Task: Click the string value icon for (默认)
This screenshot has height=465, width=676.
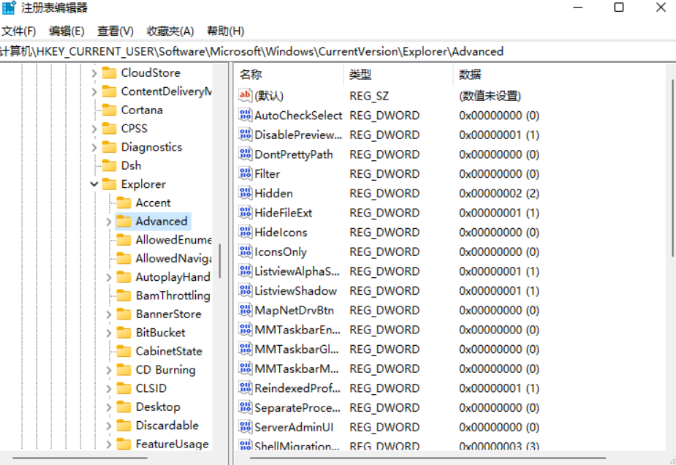Action: pos(246,95)
